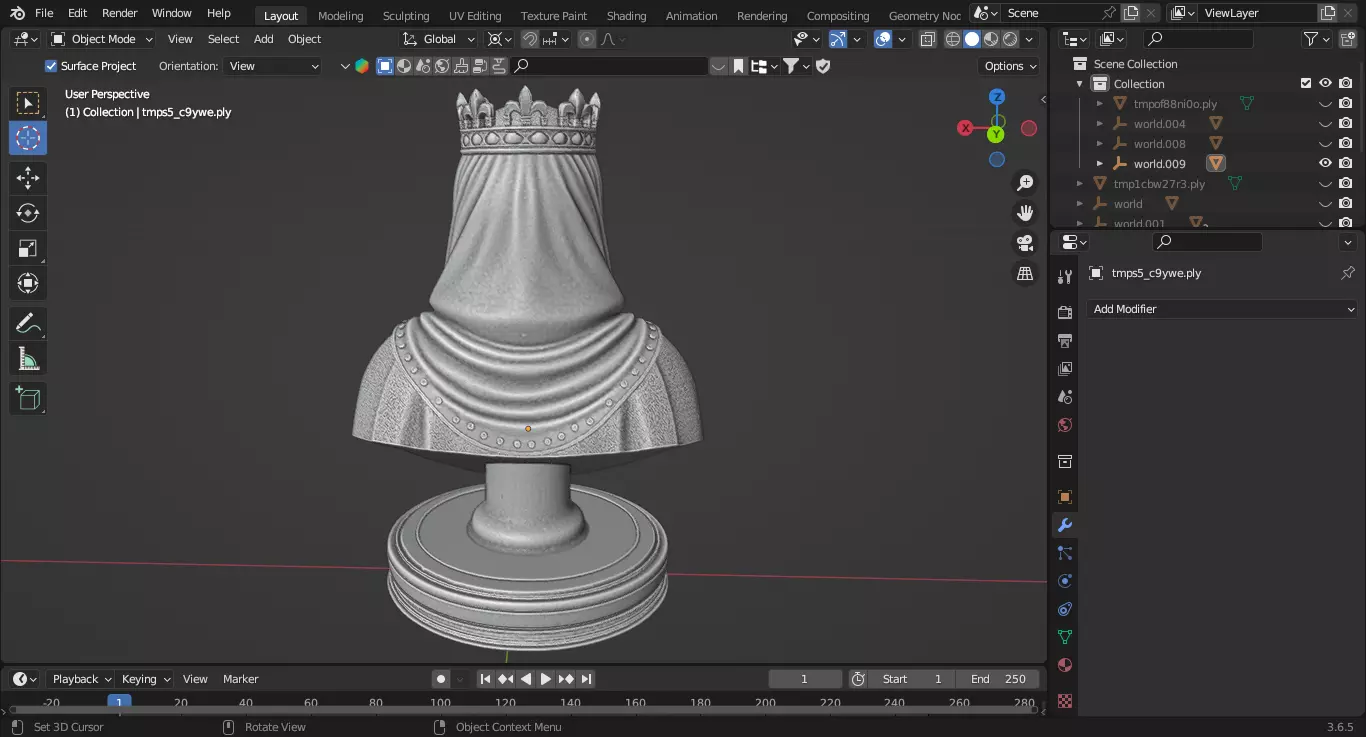Disable world.008 render camera toggle
This screenshot has height=737, width=1366.
click(1346, 143)
